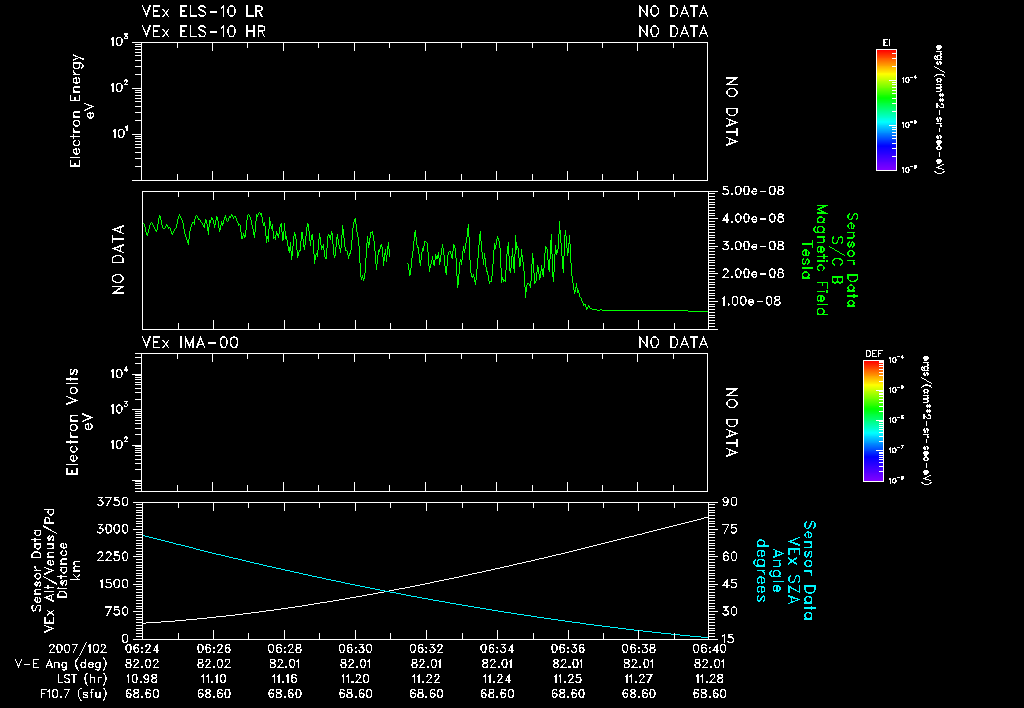This screenshot has height=708, width=1024.
Task: Click the LST value 11.16
Action: (285, 679)
